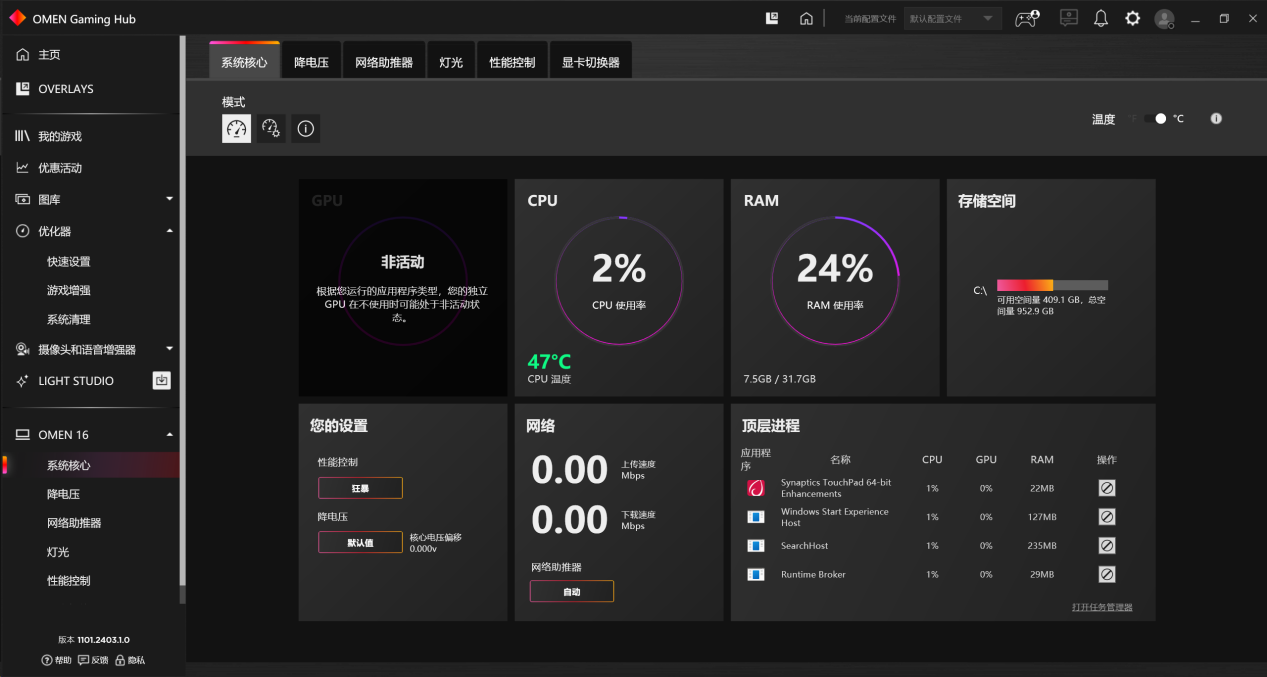Block the Synaptics TouchPad process

tap(1106, 488)
